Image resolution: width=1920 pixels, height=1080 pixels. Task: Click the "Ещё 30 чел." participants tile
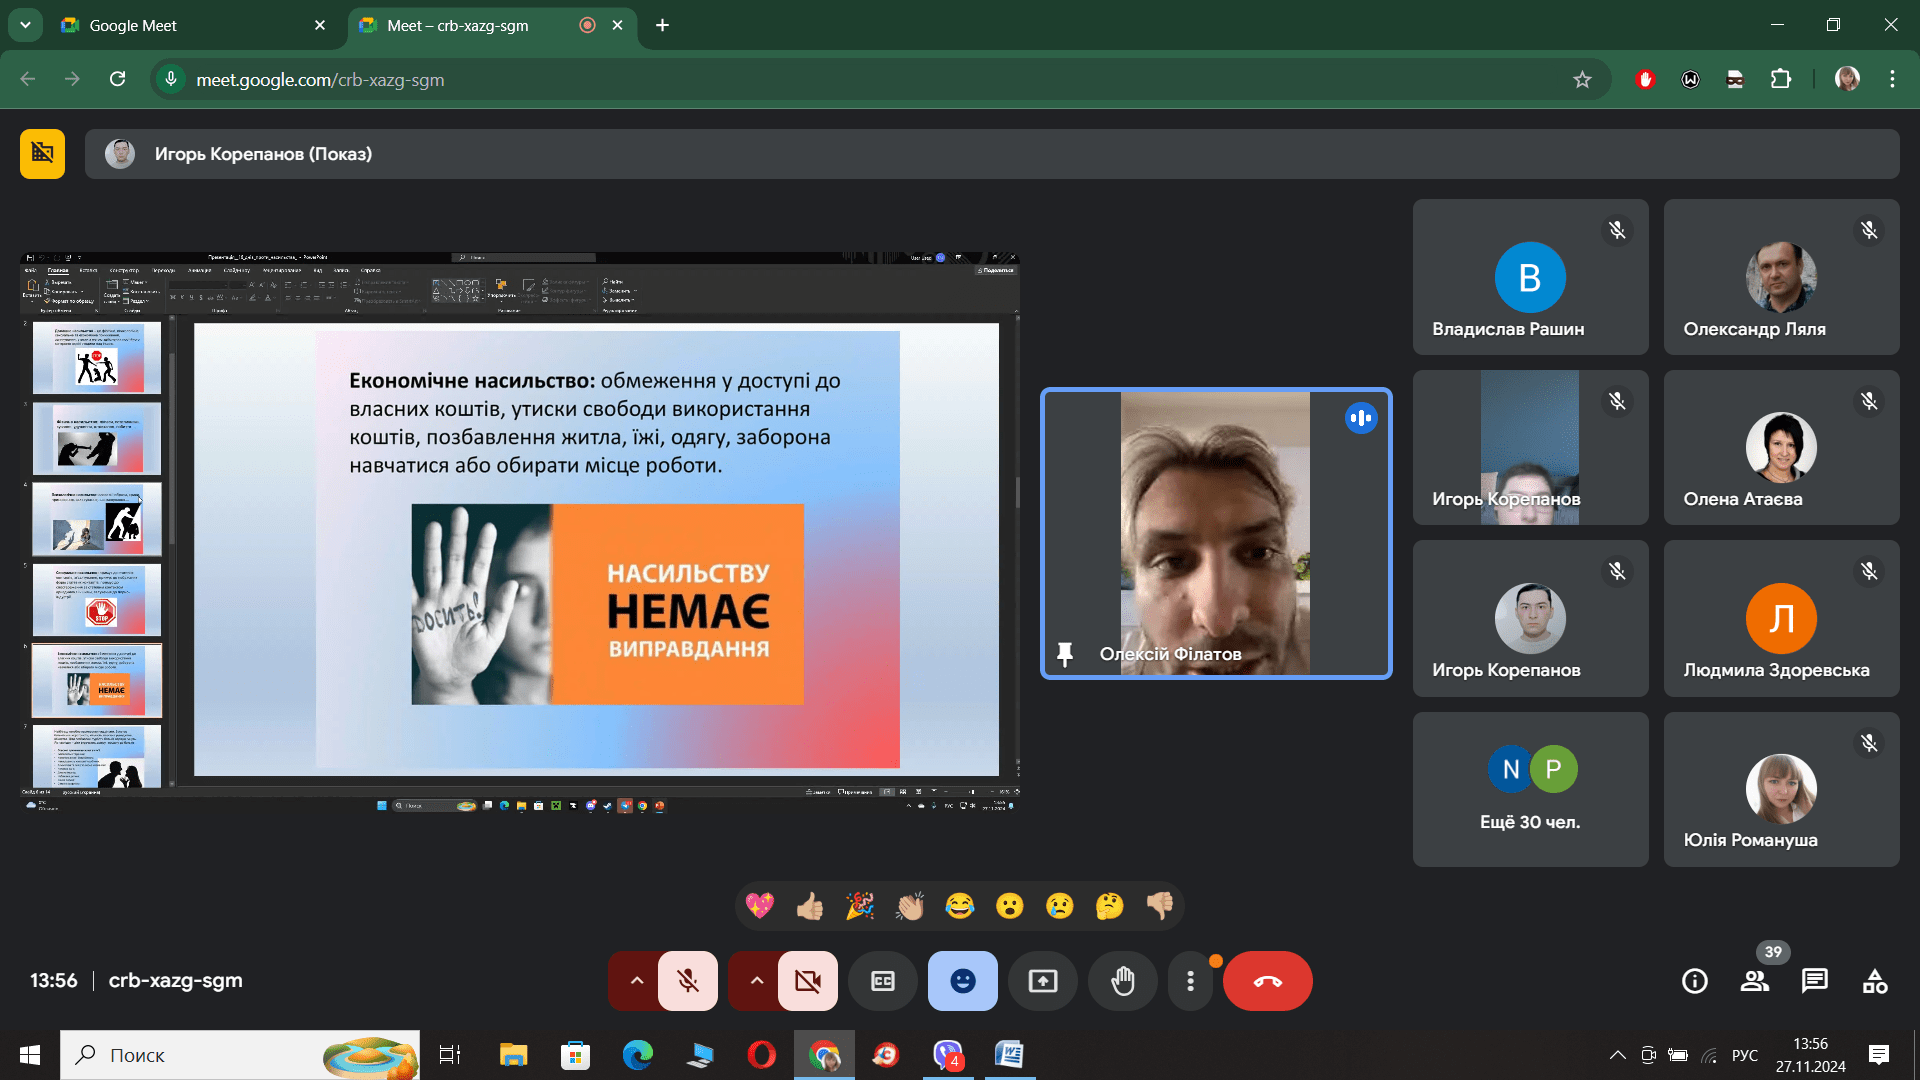pyautogui.click(x=1530, y=789)
